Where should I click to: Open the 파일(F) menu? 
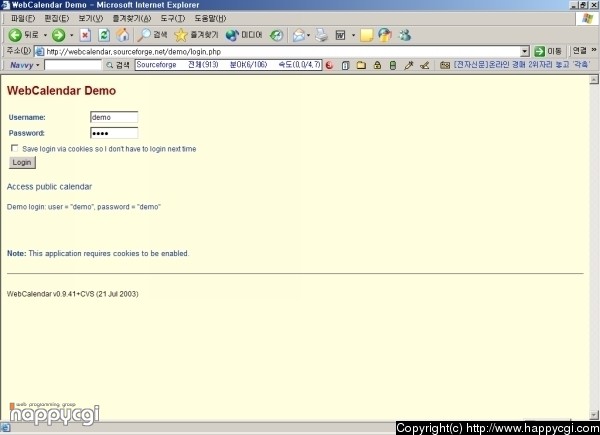[23, 18]
